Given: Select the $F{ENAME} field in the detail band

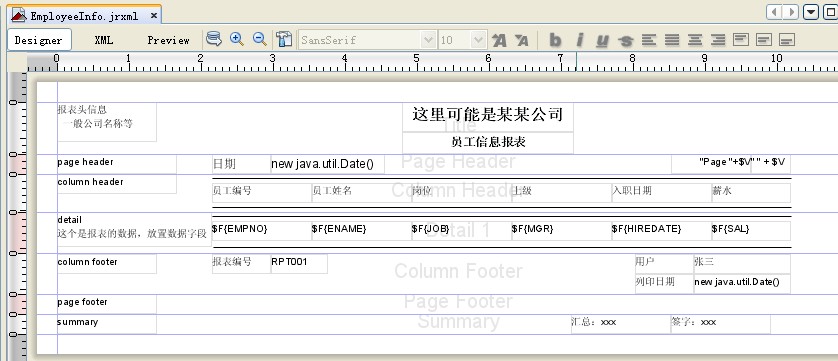Looking at the screenshot, I should 361,231.
